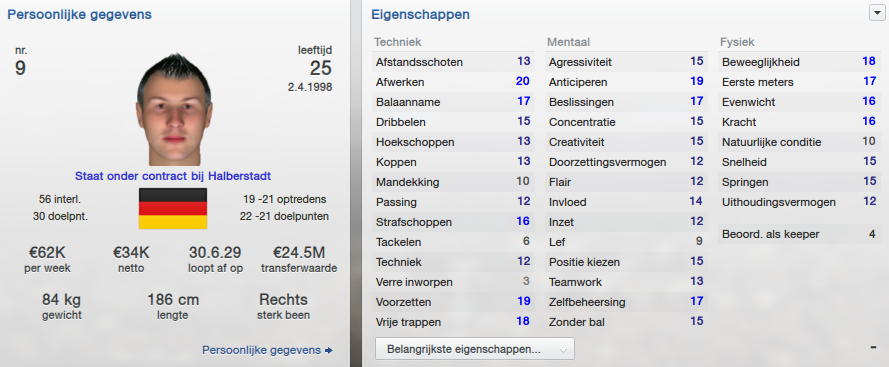889x367 pixels.
Task: Click the Zelfbeheersing attribute row
Action: pos(626,302)
